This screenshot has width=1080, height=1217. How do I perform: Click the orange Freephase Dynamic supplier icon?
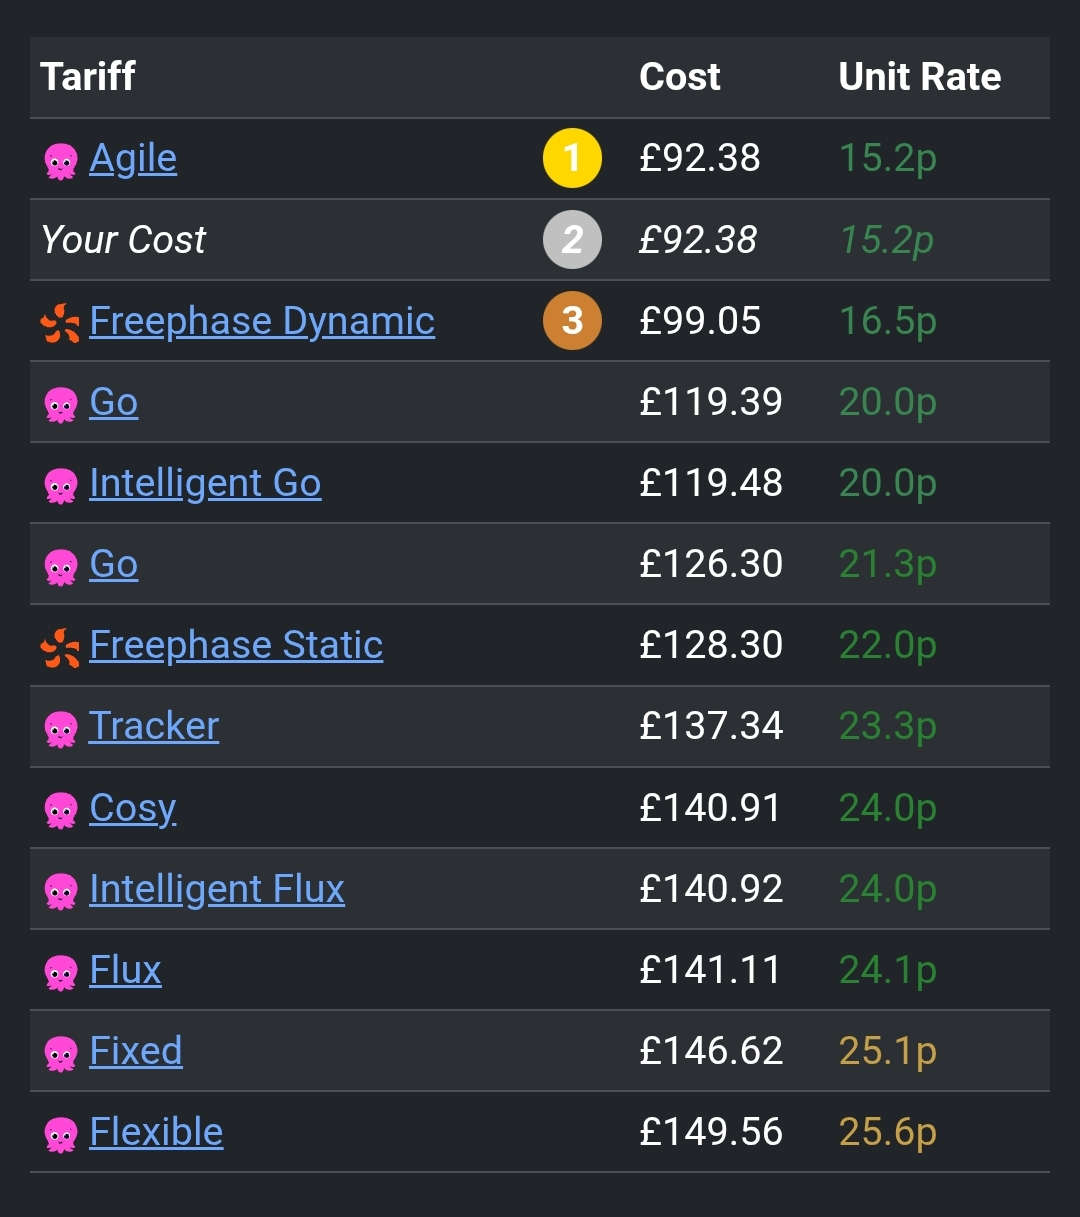tap(61, 322)
